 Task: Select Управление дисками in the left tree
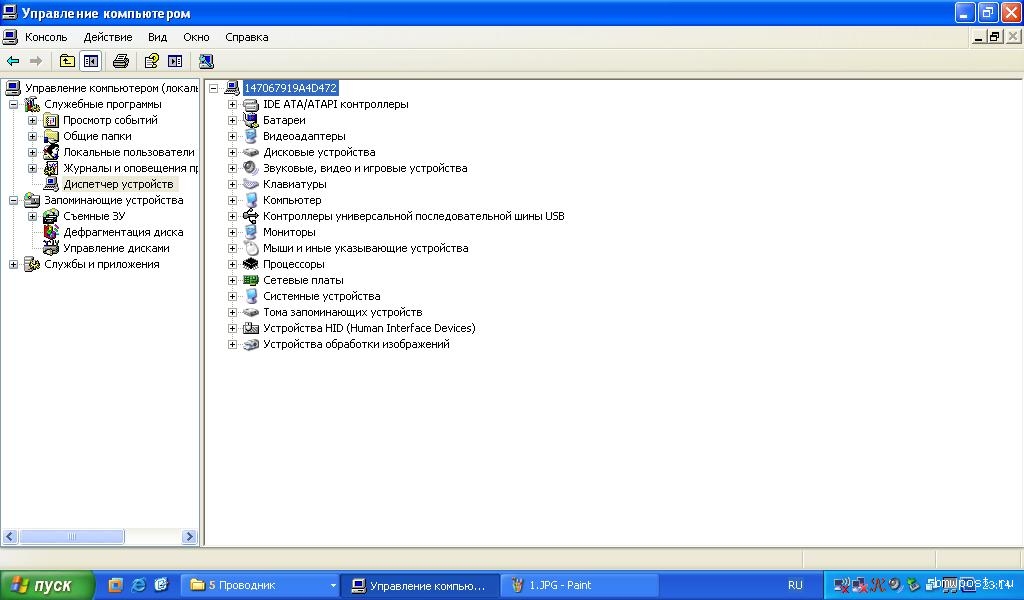pos(116,248)
